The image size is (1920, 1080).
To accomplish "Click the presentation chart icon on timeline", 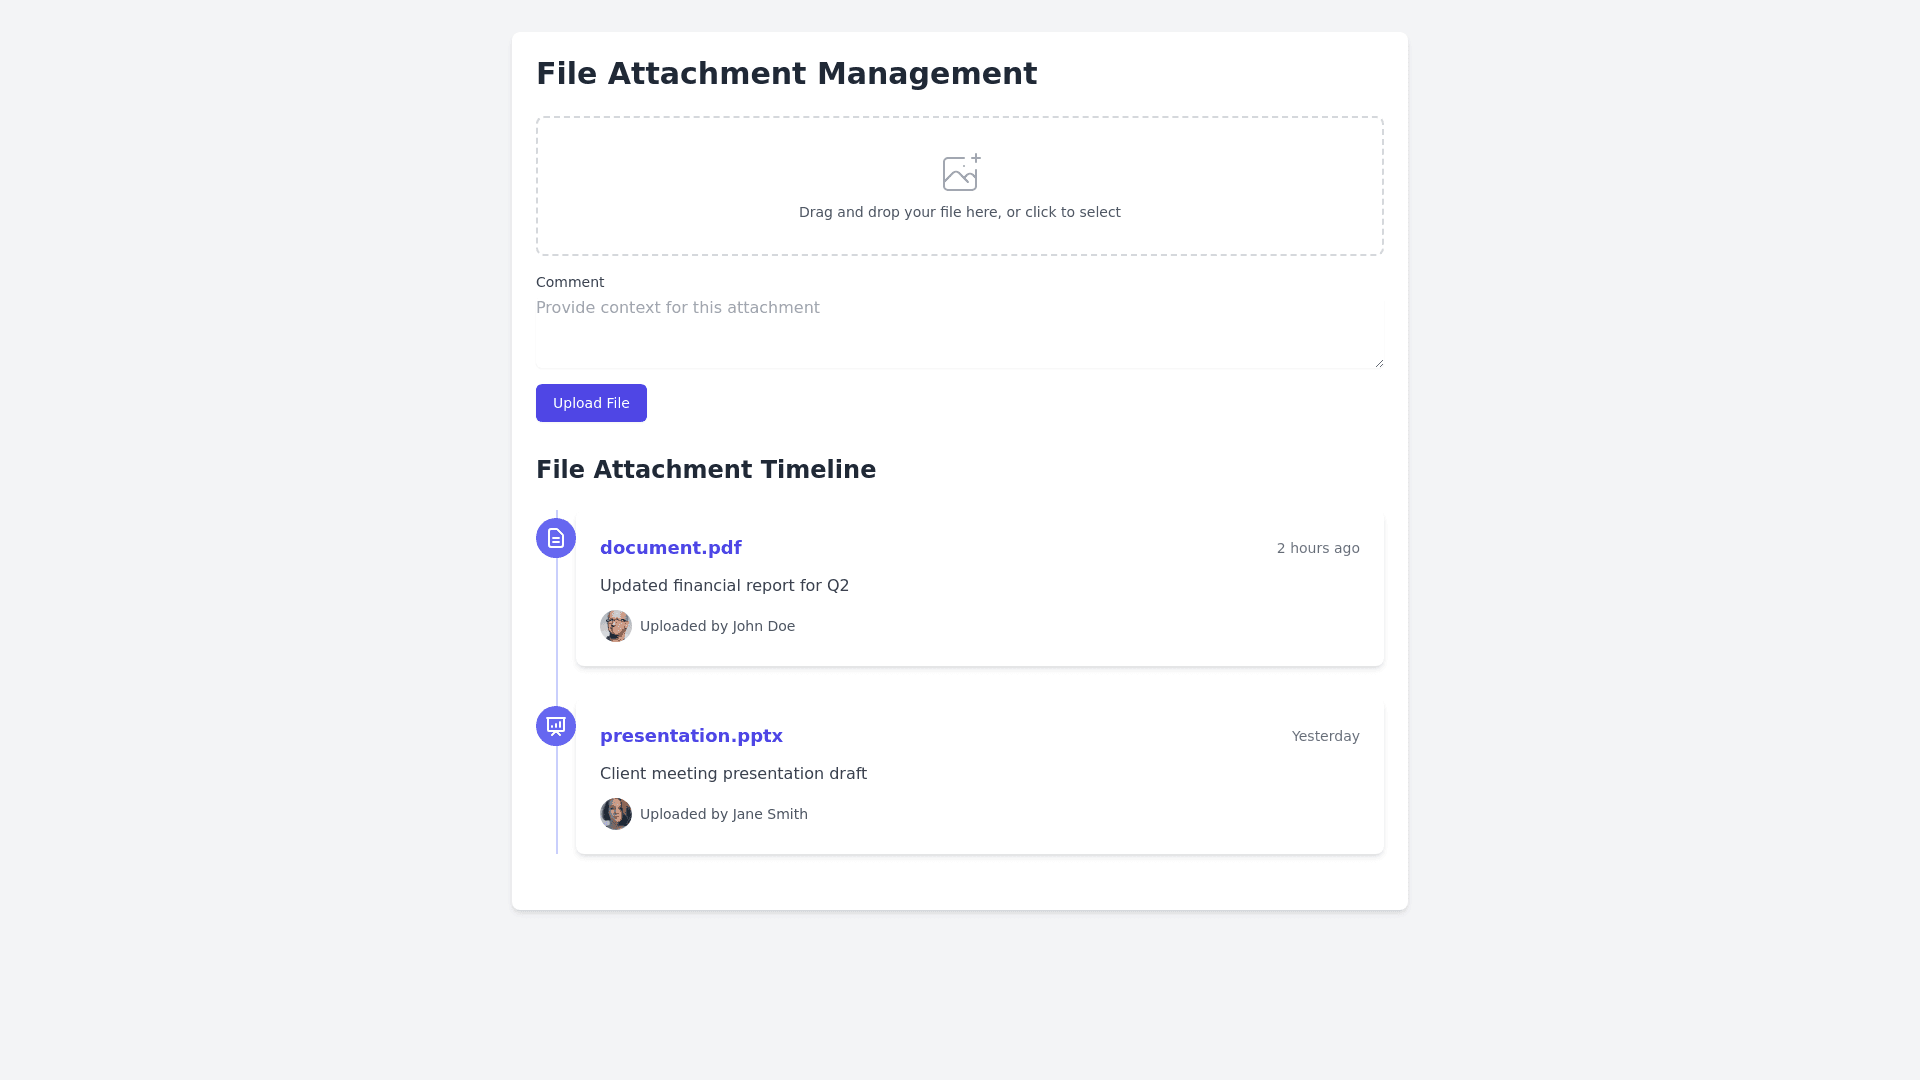I will 556,726.
